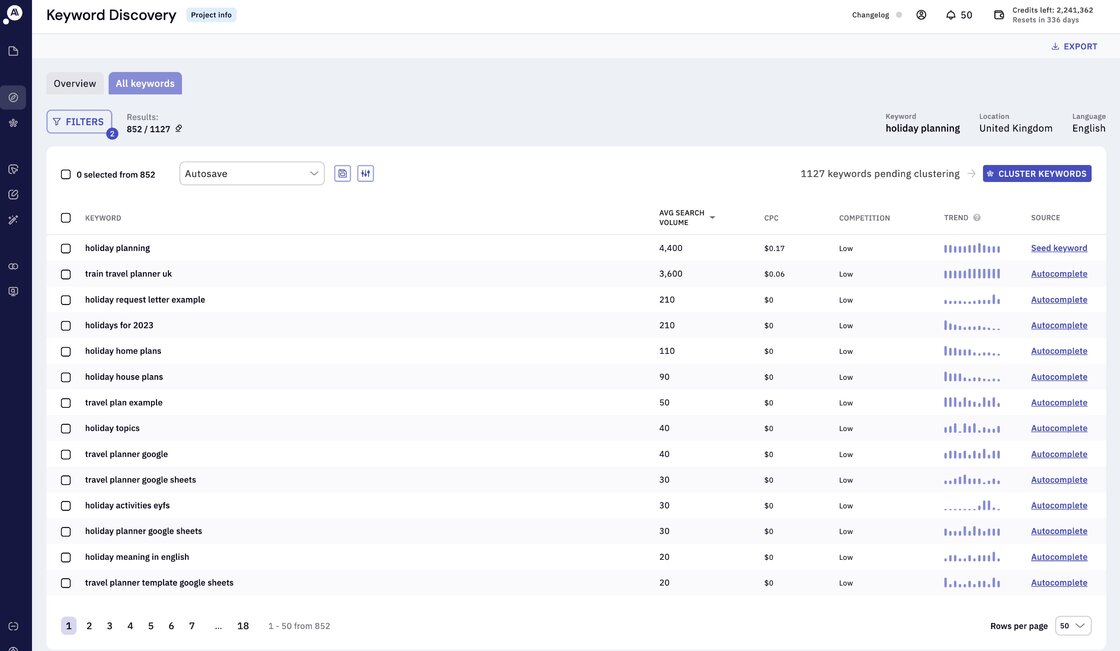Click the trend sparkline for 'holiday planning'

click(x=972, y=248)
